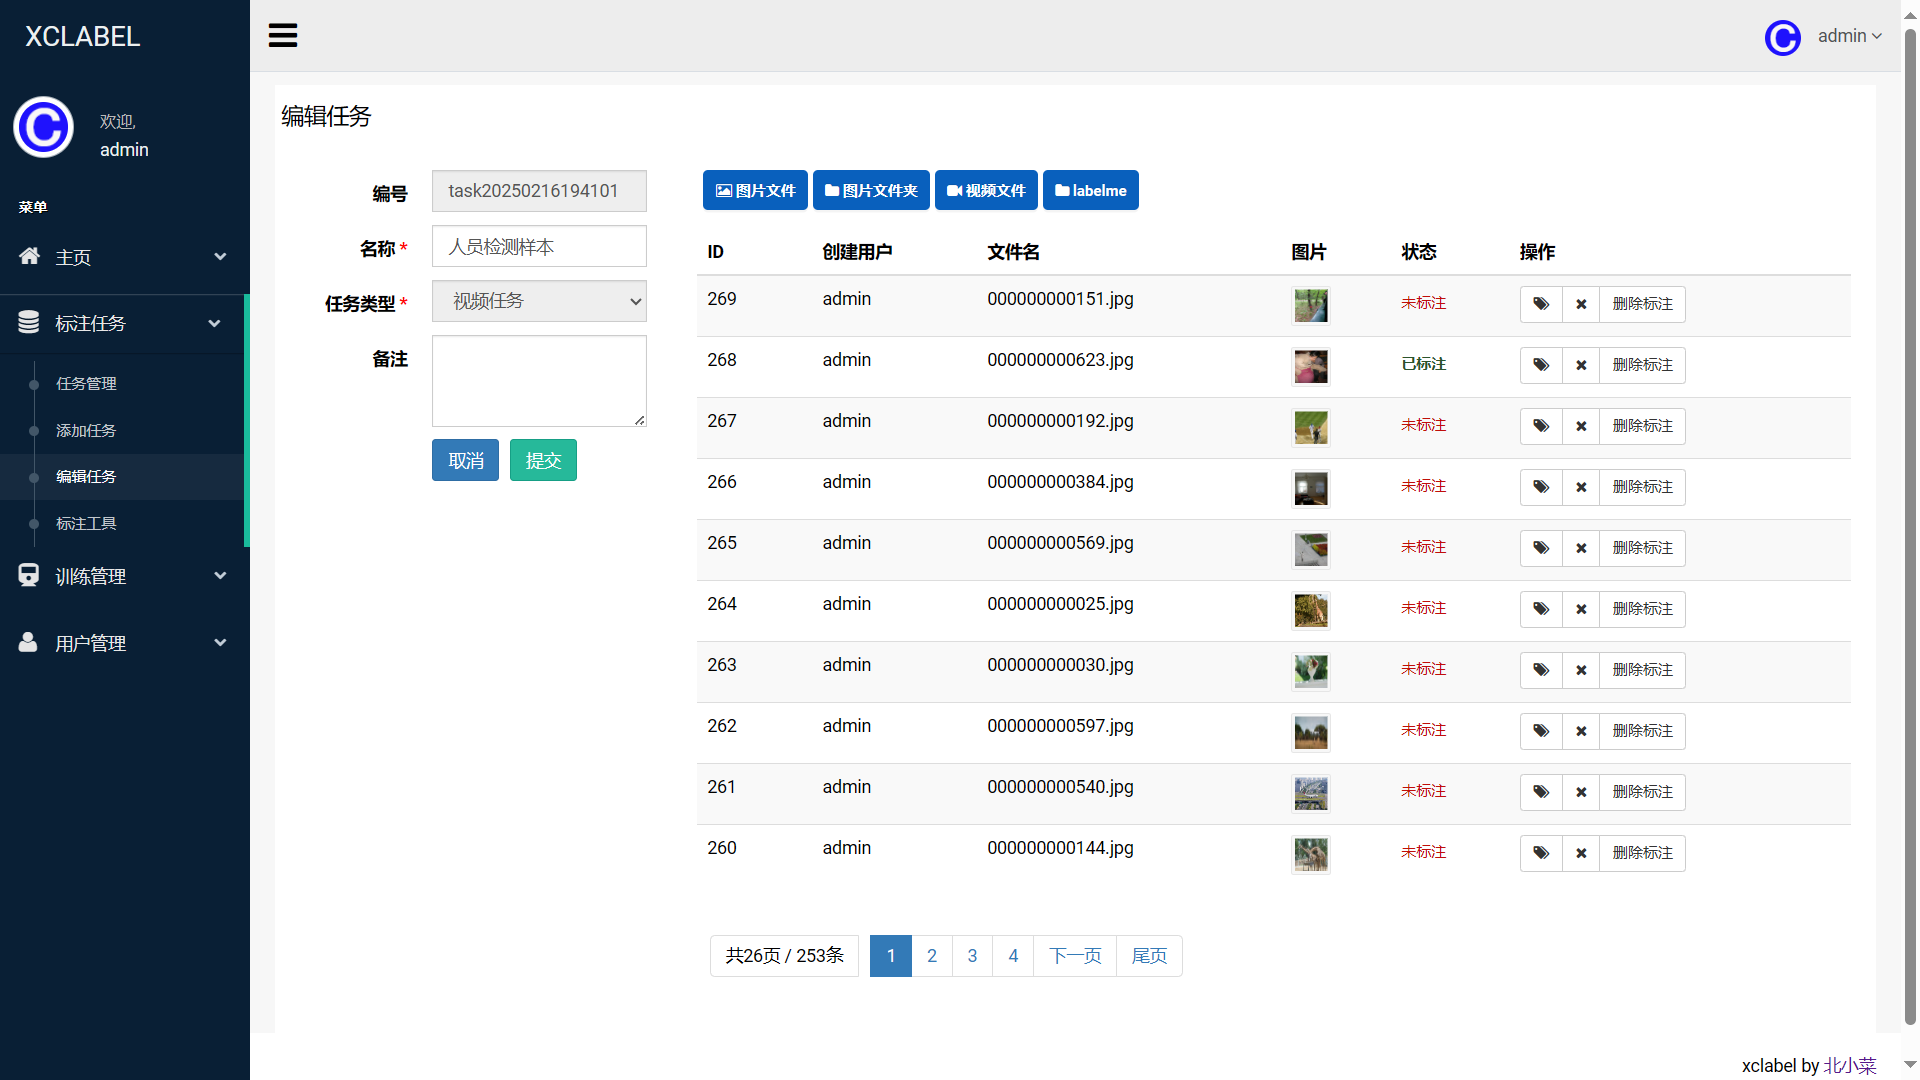The height and width of the screenshot is (1080, 1920).
Task: Click the train icon beside 训练管理
Action: point(29,576)
